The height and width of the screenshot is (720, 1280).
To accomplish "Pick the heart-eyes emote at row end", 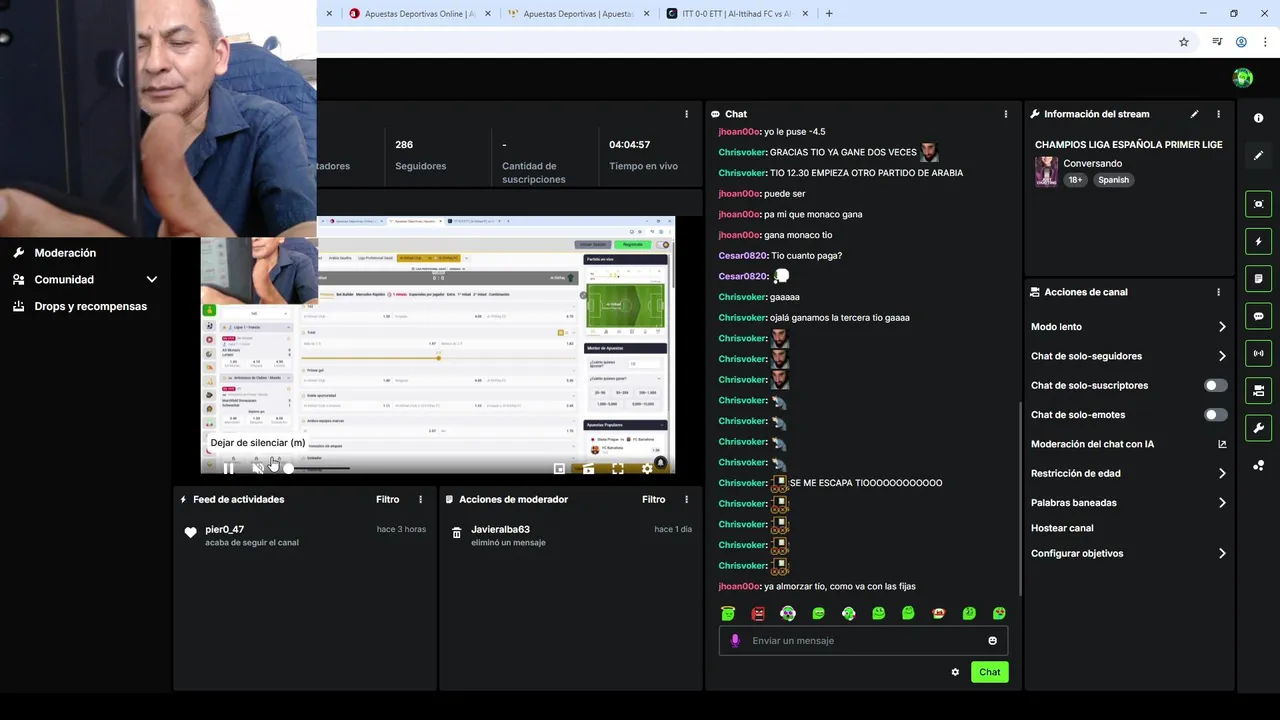I will pyautogui.click(x=999, y=613).
